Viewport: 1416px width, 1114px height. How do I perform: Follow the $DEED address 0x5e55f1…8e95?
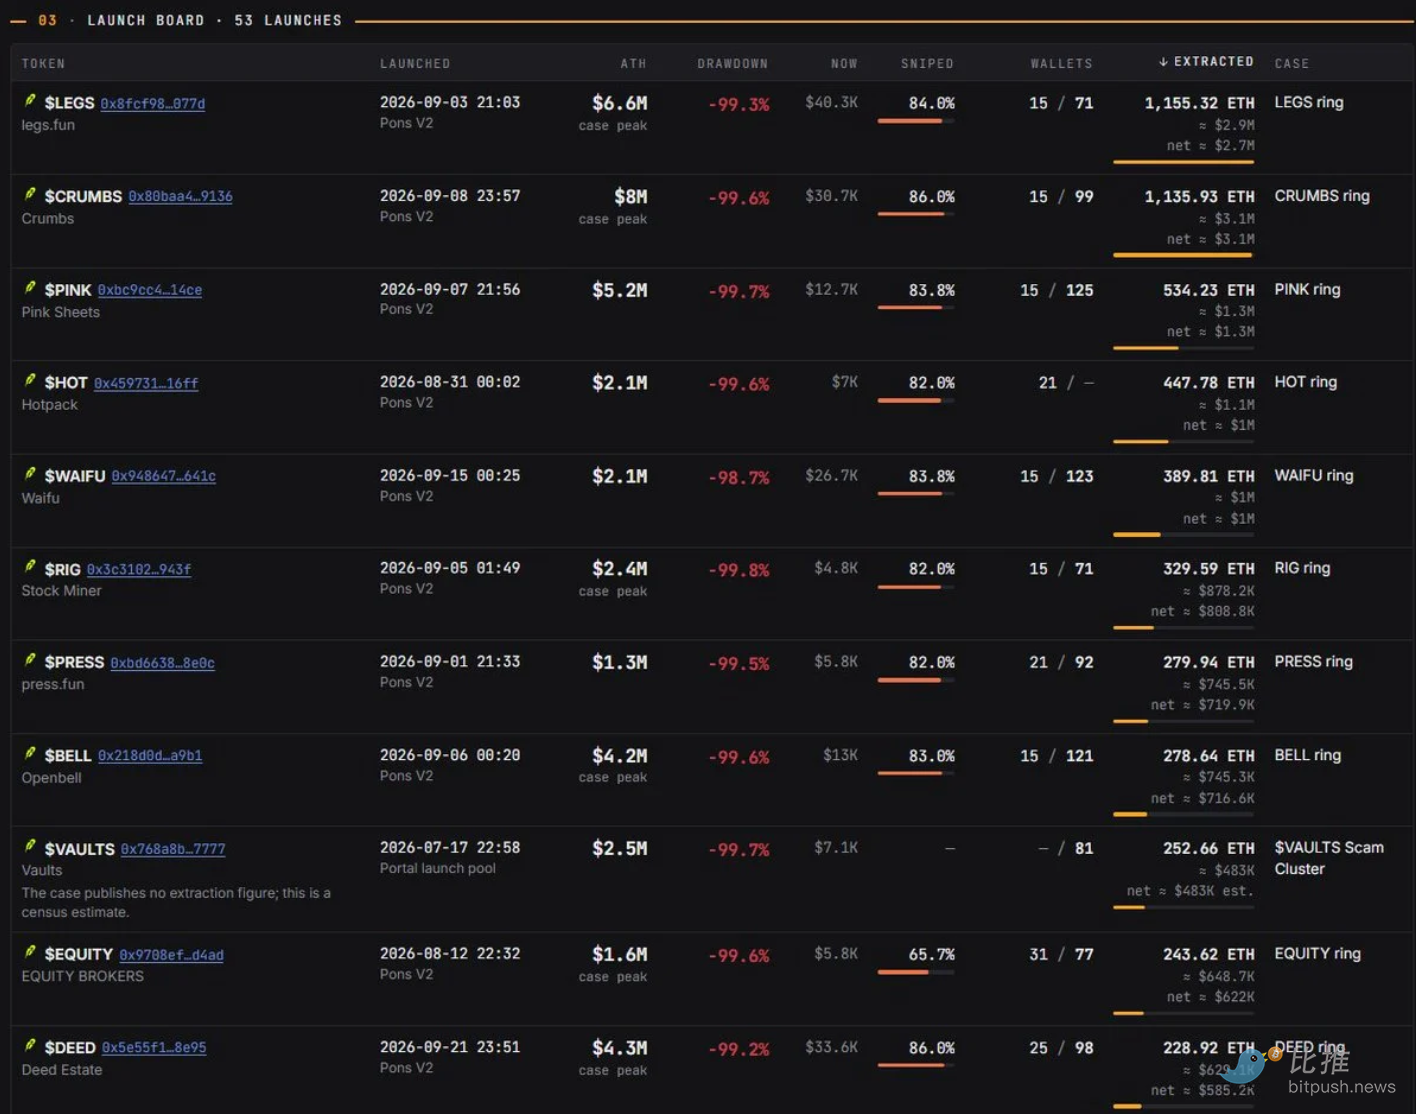(154, 1048)
